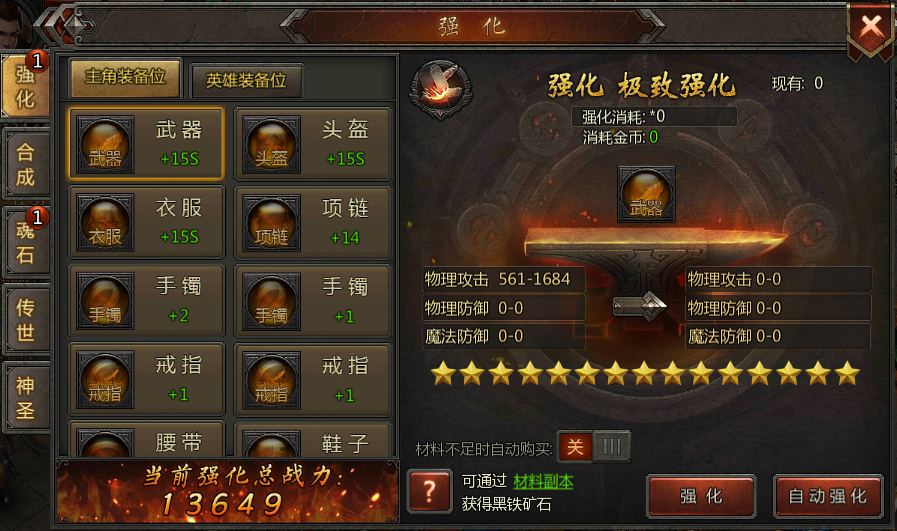The image size is (897, 531).
Task: Open the 合成 side tab
Action: [25, 165]
